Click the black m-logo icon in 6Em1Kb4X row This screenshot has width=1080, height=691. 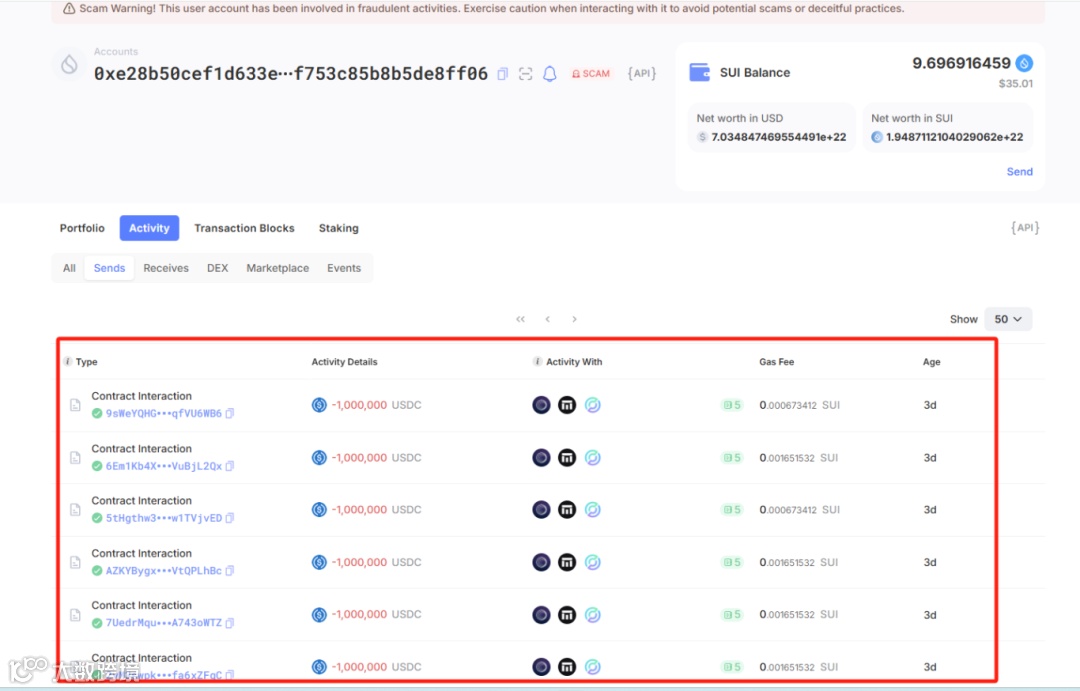click(567, 457)
